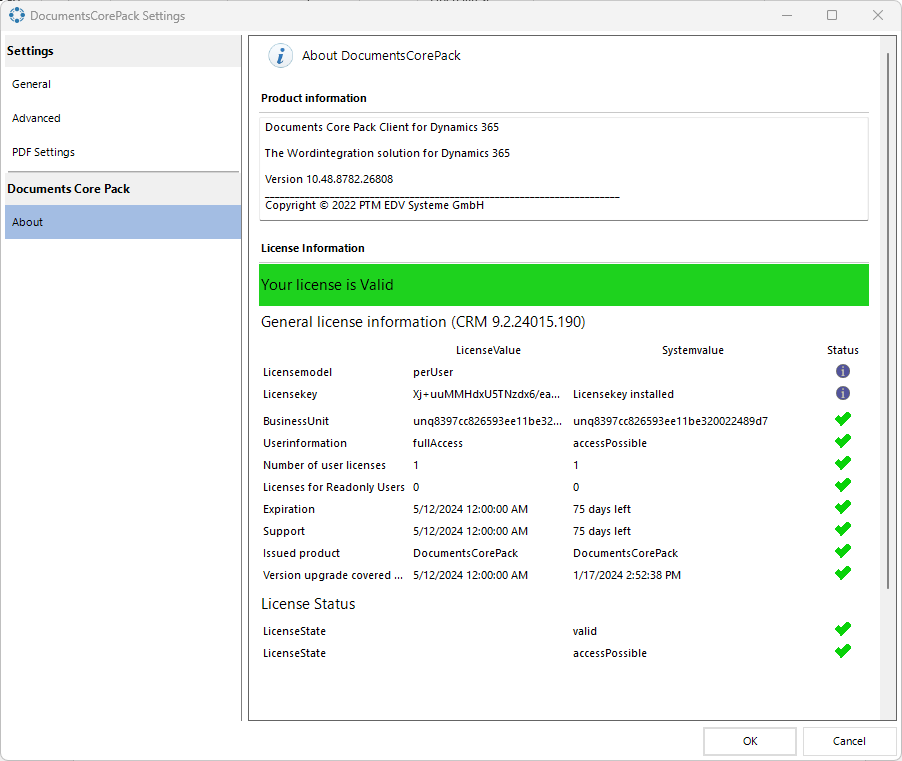902x761 pixels.
Task: Click the vertical scrollbar of the About panel
Action: pos(888,321)
